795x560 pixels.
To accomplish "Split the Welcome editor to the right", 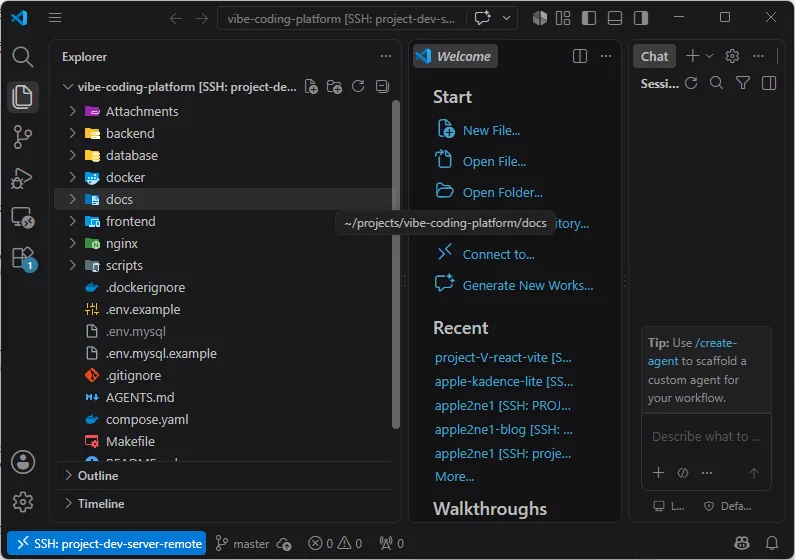I will pos(580,56).
